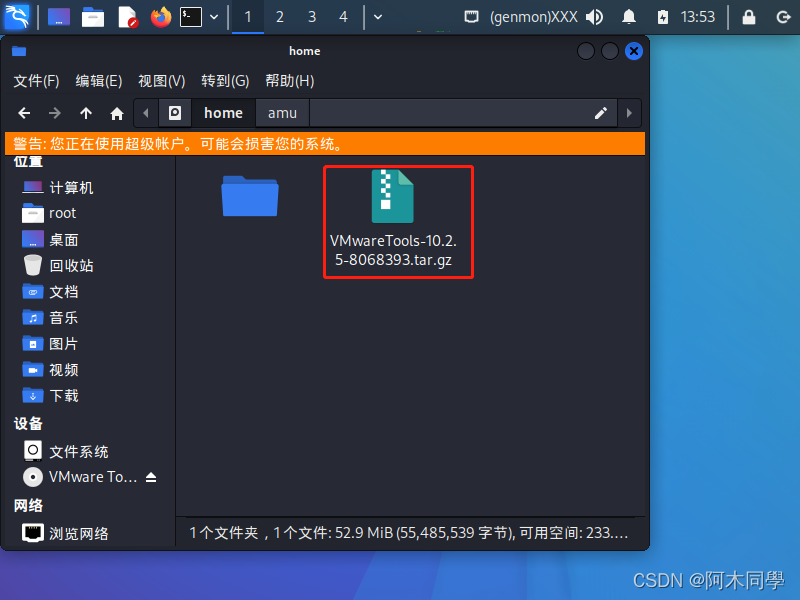The height and width of the screenshot is (600, 800).
Task: Click the show desktop panel icon
Action: click(x=59, y=17)
